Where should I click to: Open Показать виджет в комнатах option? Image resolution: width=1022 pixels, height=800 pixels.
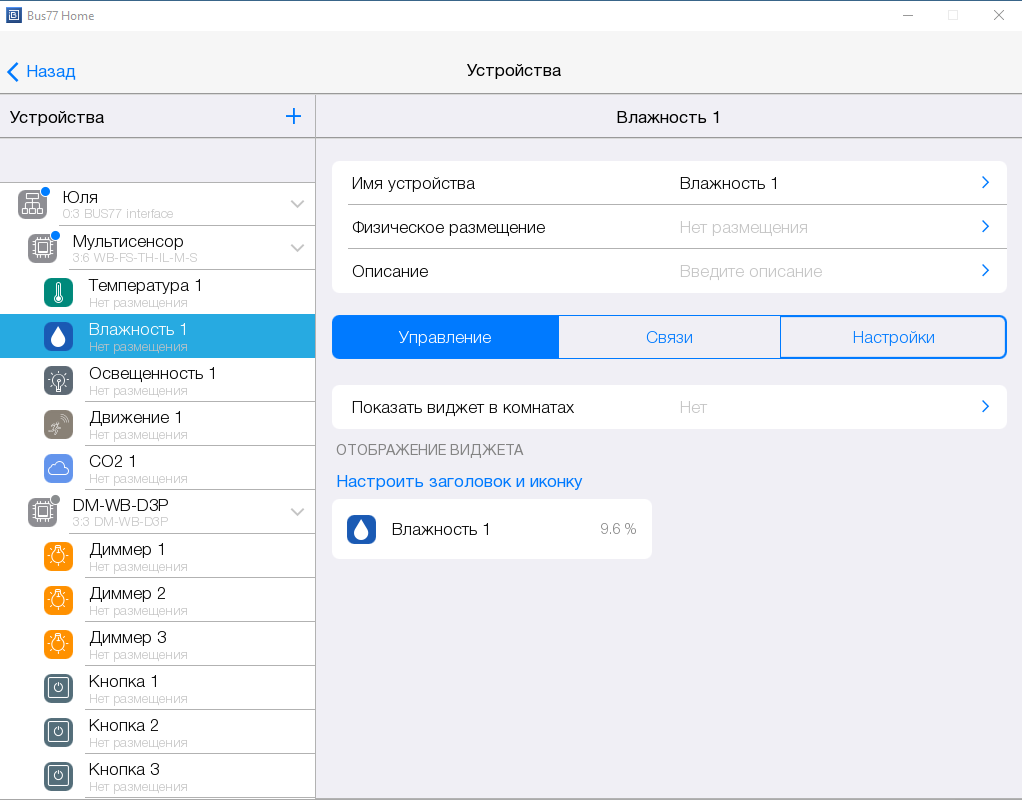669,407
